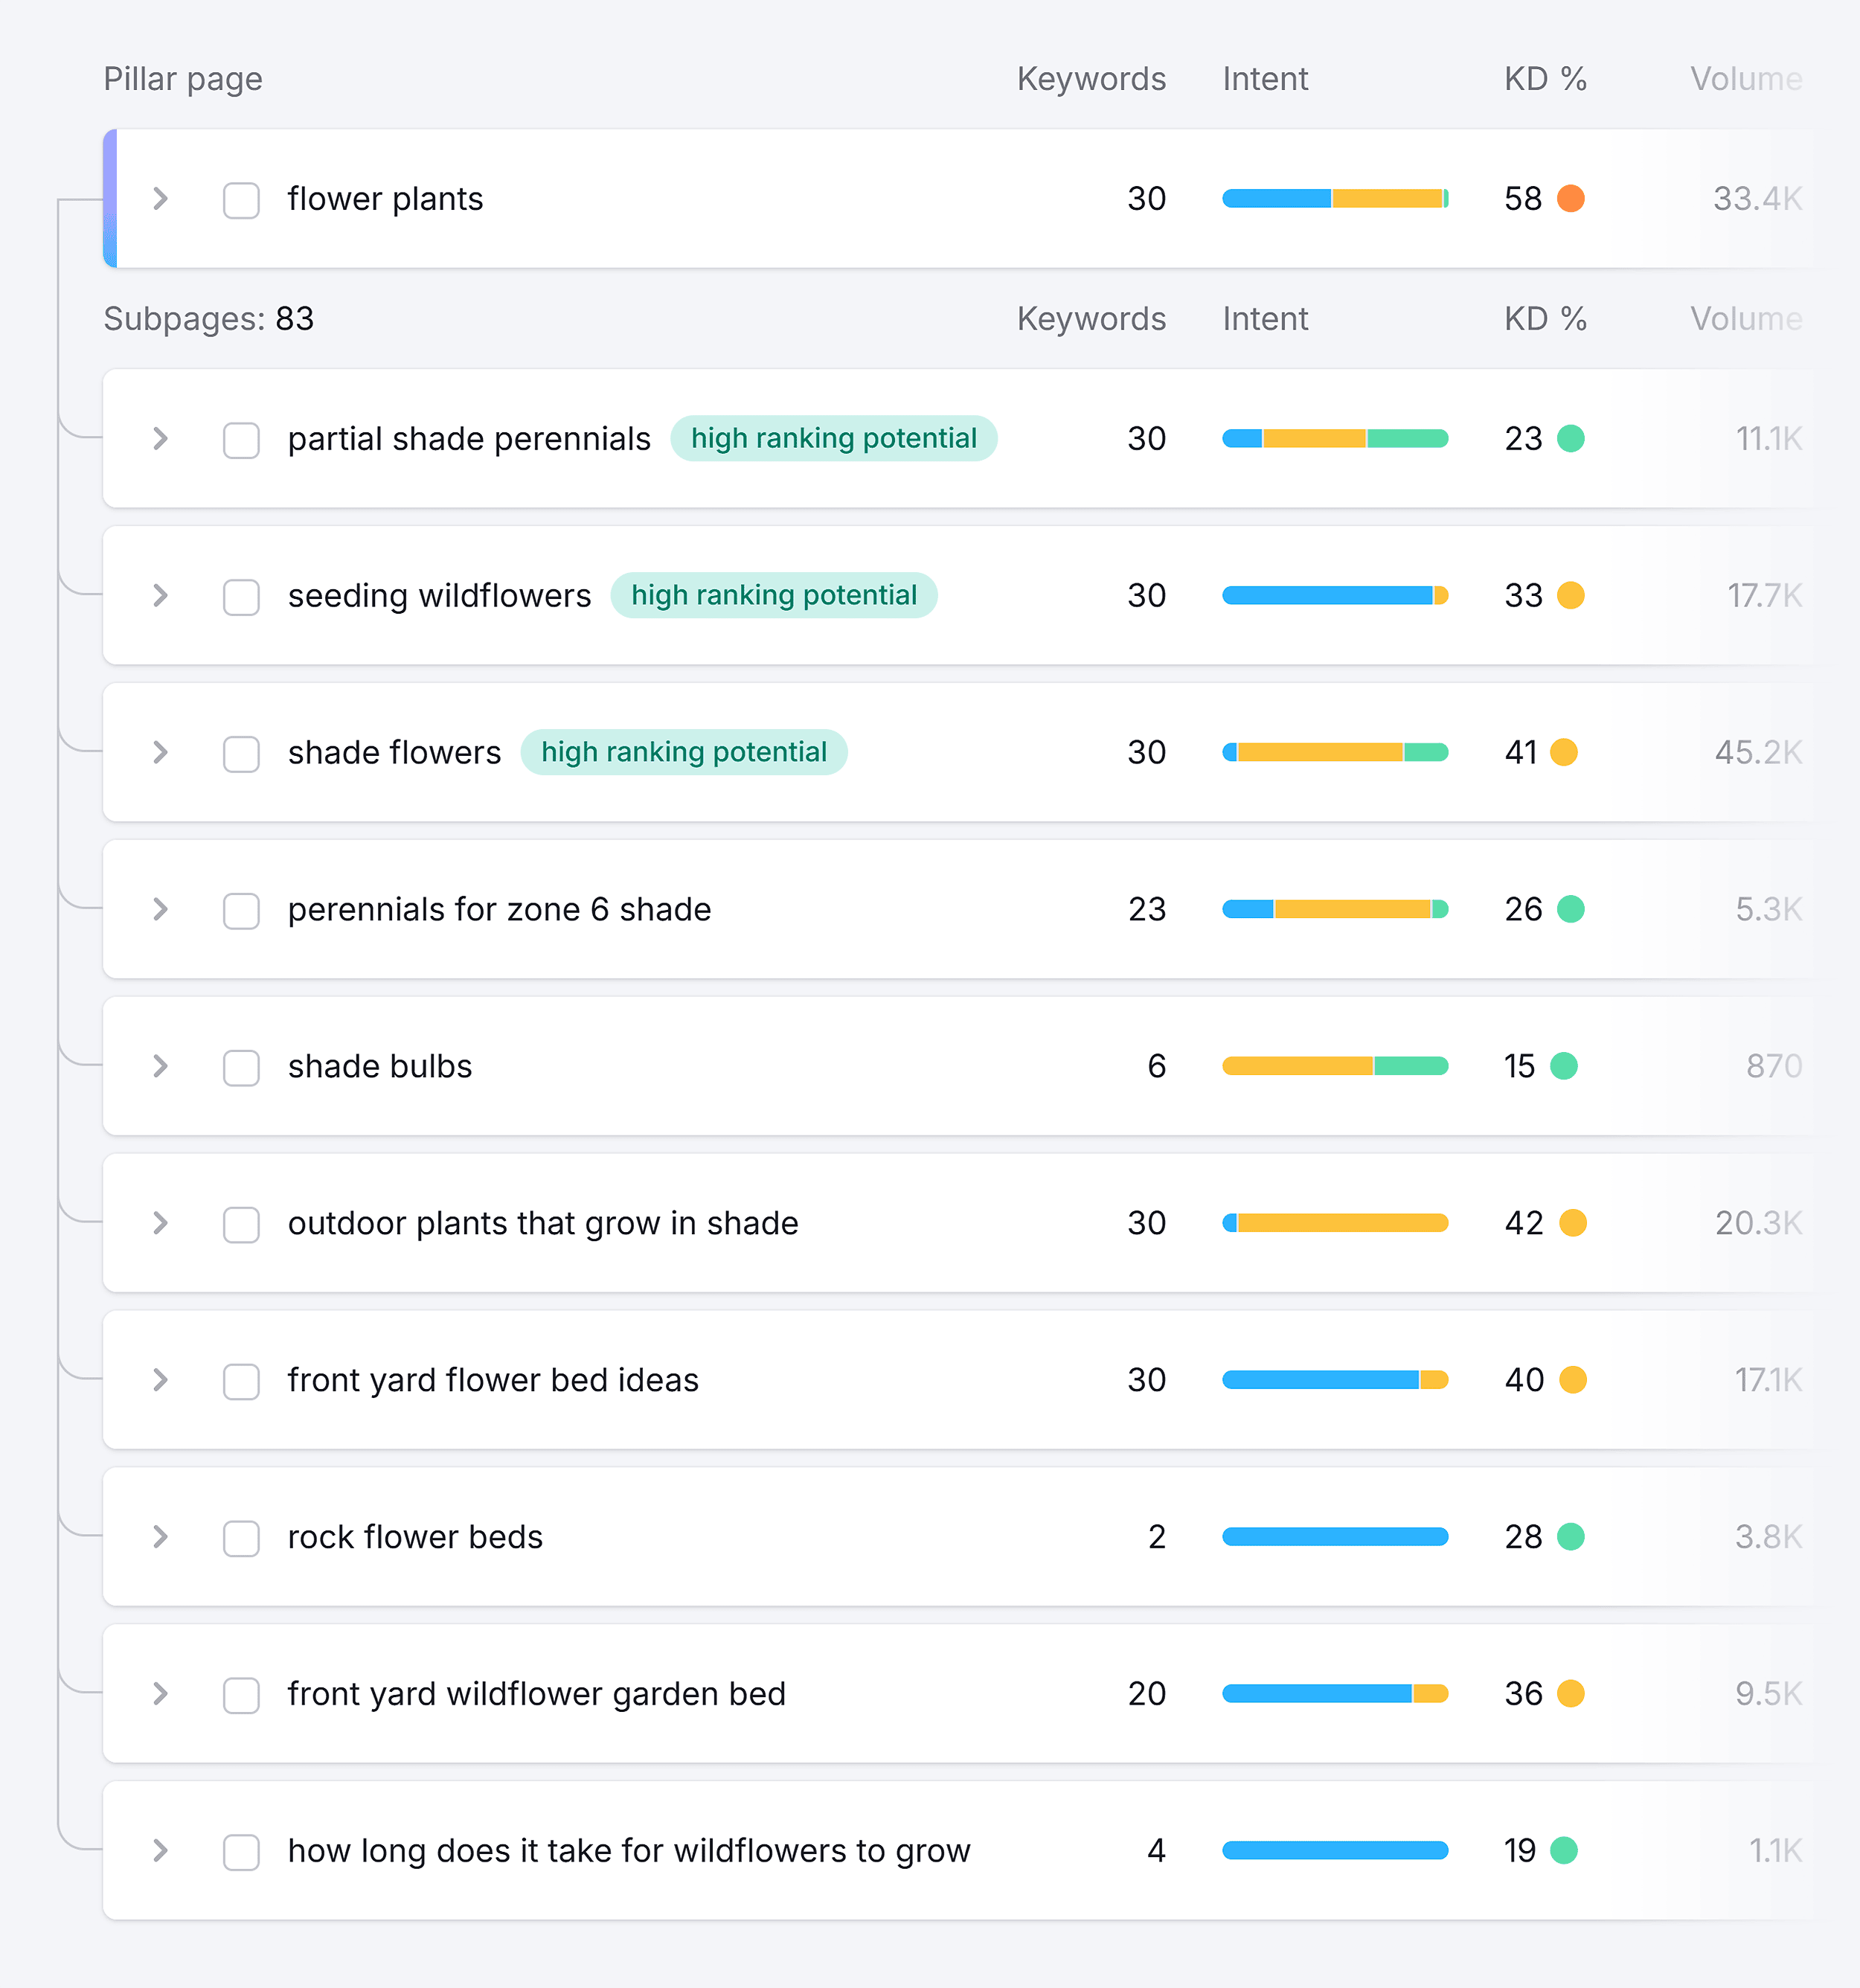Click the high ranking potential badge on partial shade perennials
Viewport: 1860px width, 1988px height.
coord(834,438)
